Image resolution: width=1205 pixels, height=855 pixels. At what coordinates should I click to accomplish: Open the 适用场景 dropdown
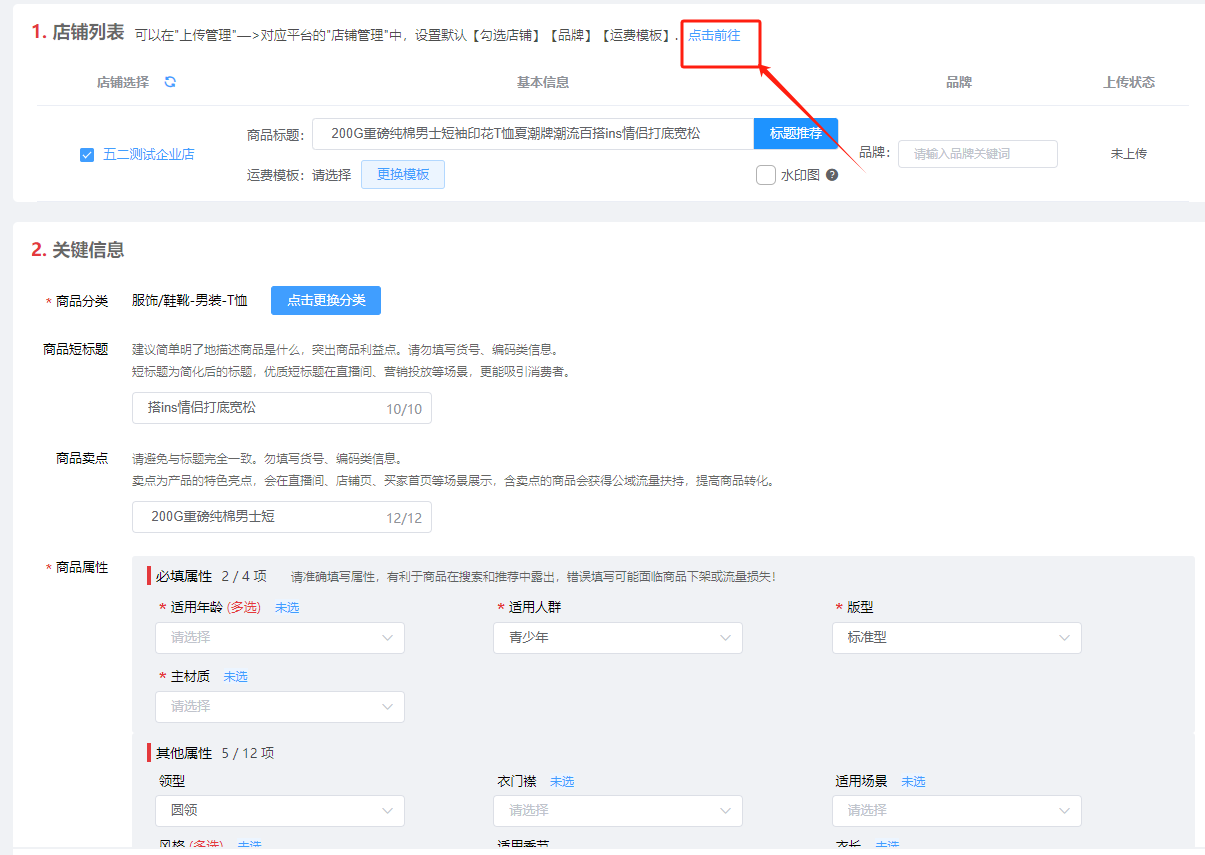(x=957, y=811)
